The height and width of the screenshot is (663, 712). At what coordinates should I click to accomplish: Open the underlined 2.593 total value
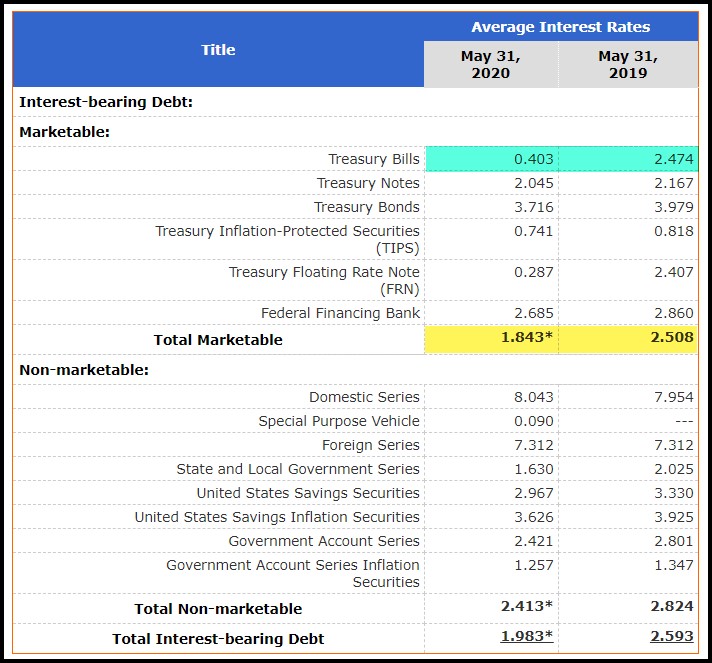(672, 636)
